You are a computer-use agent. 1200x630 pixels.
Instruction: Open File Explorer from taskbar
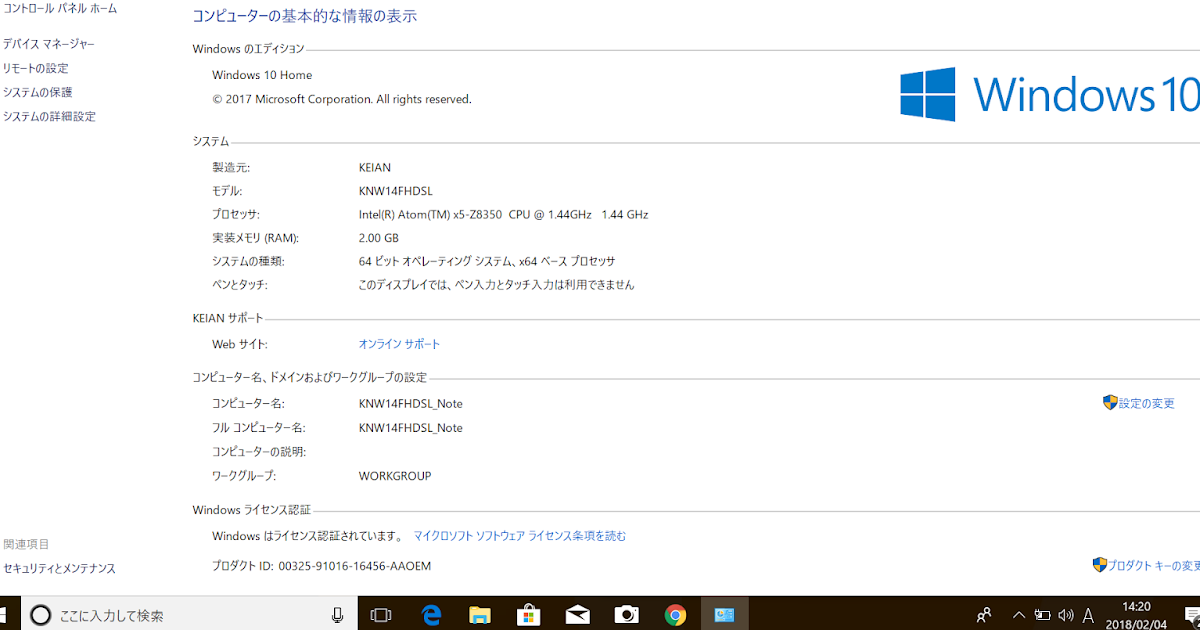[480, 615]
